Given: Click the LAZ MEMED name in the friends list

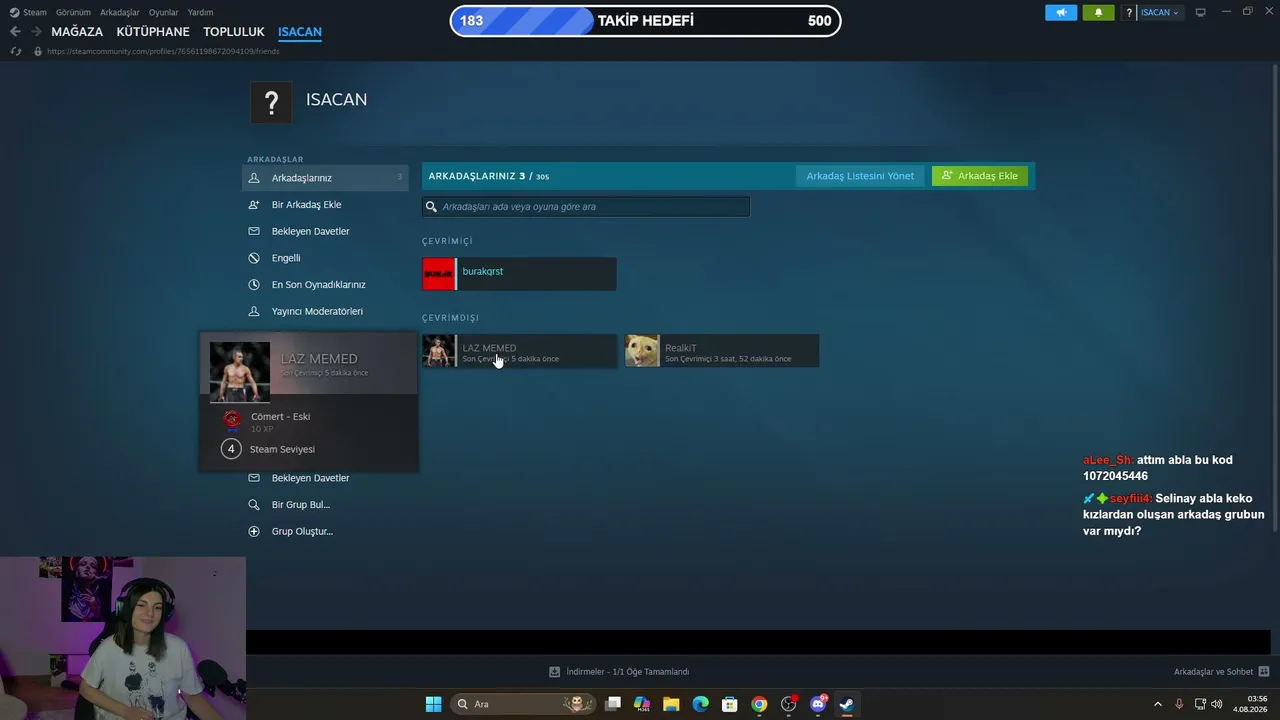Looking at the screenshot, I should tap(489, 348).
